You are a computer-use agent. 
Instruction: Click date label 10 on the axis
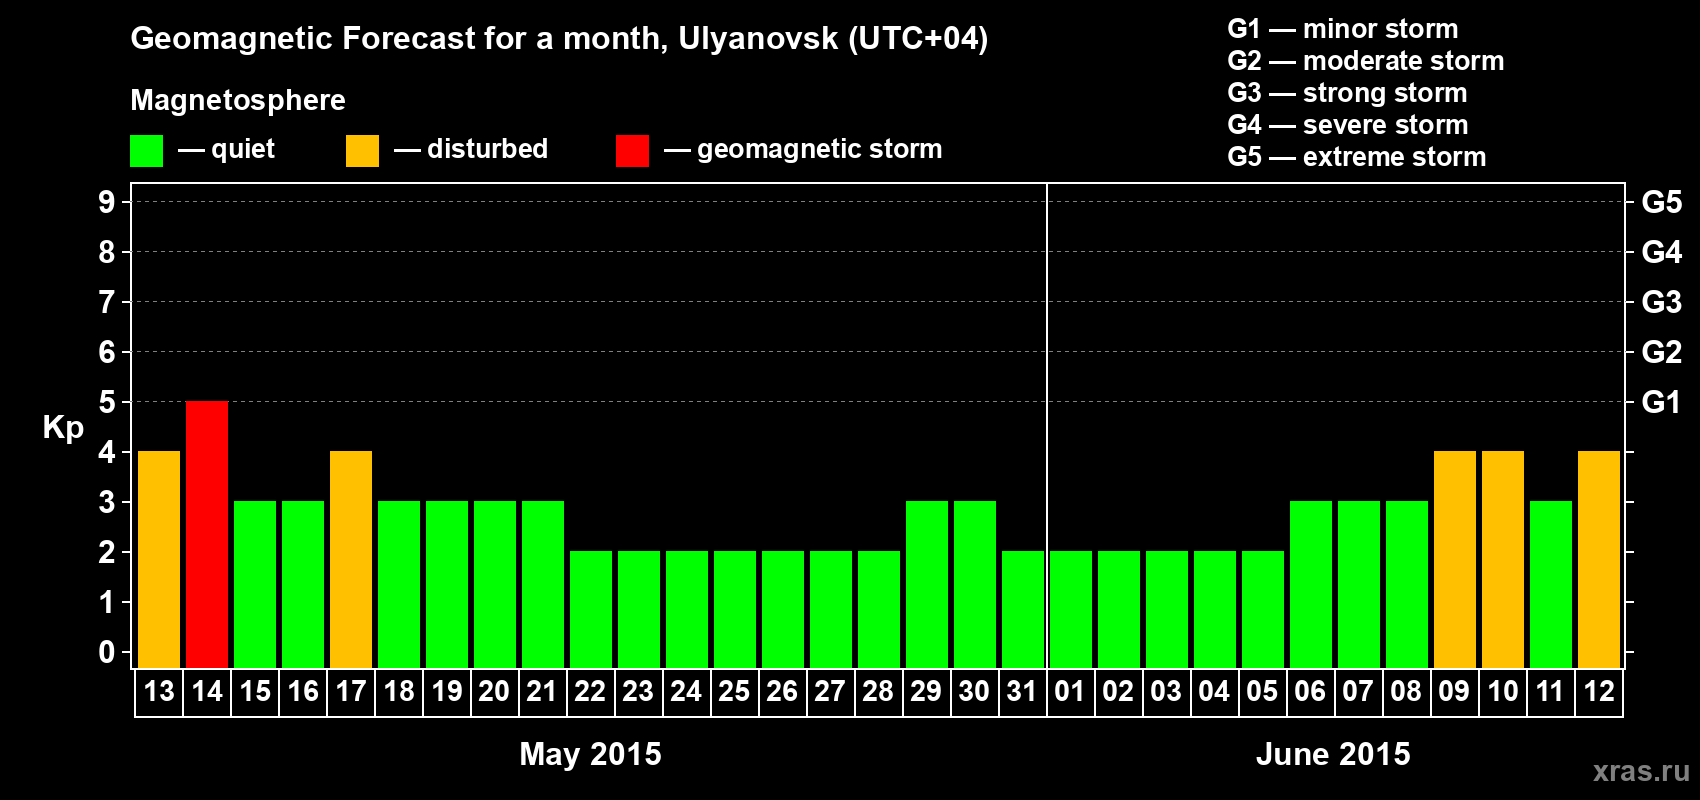pyautogui.click(x=1503, y=692)
